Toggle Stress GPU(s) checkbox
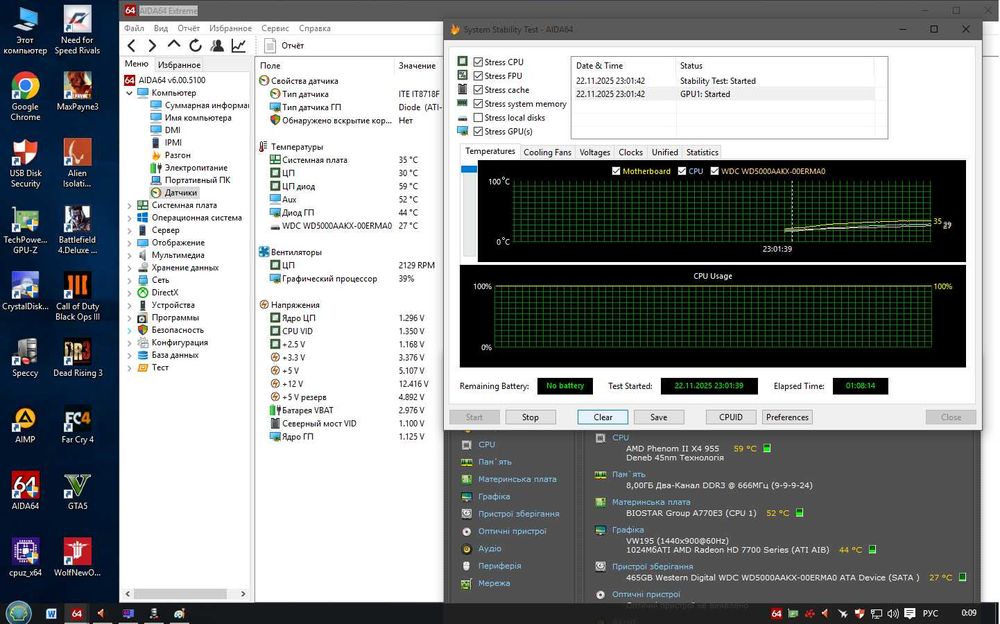This screenshot has width=1000, height=624. pyautogui.click(x=478, y=131)
